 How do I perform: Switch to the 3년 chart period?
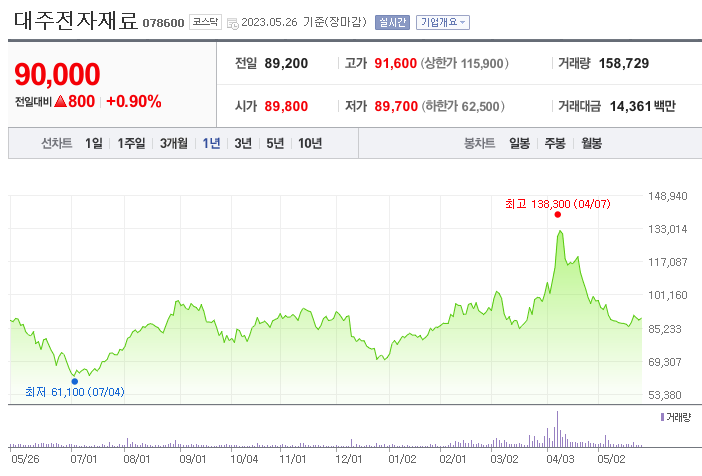click(x=243, y=143)
